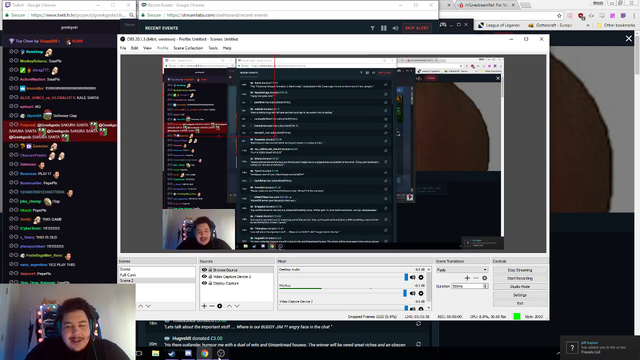This screenshot has width=640, height=360.
Task: Open Desktop Audio settings gear
Action: click(x=421, y=278)
